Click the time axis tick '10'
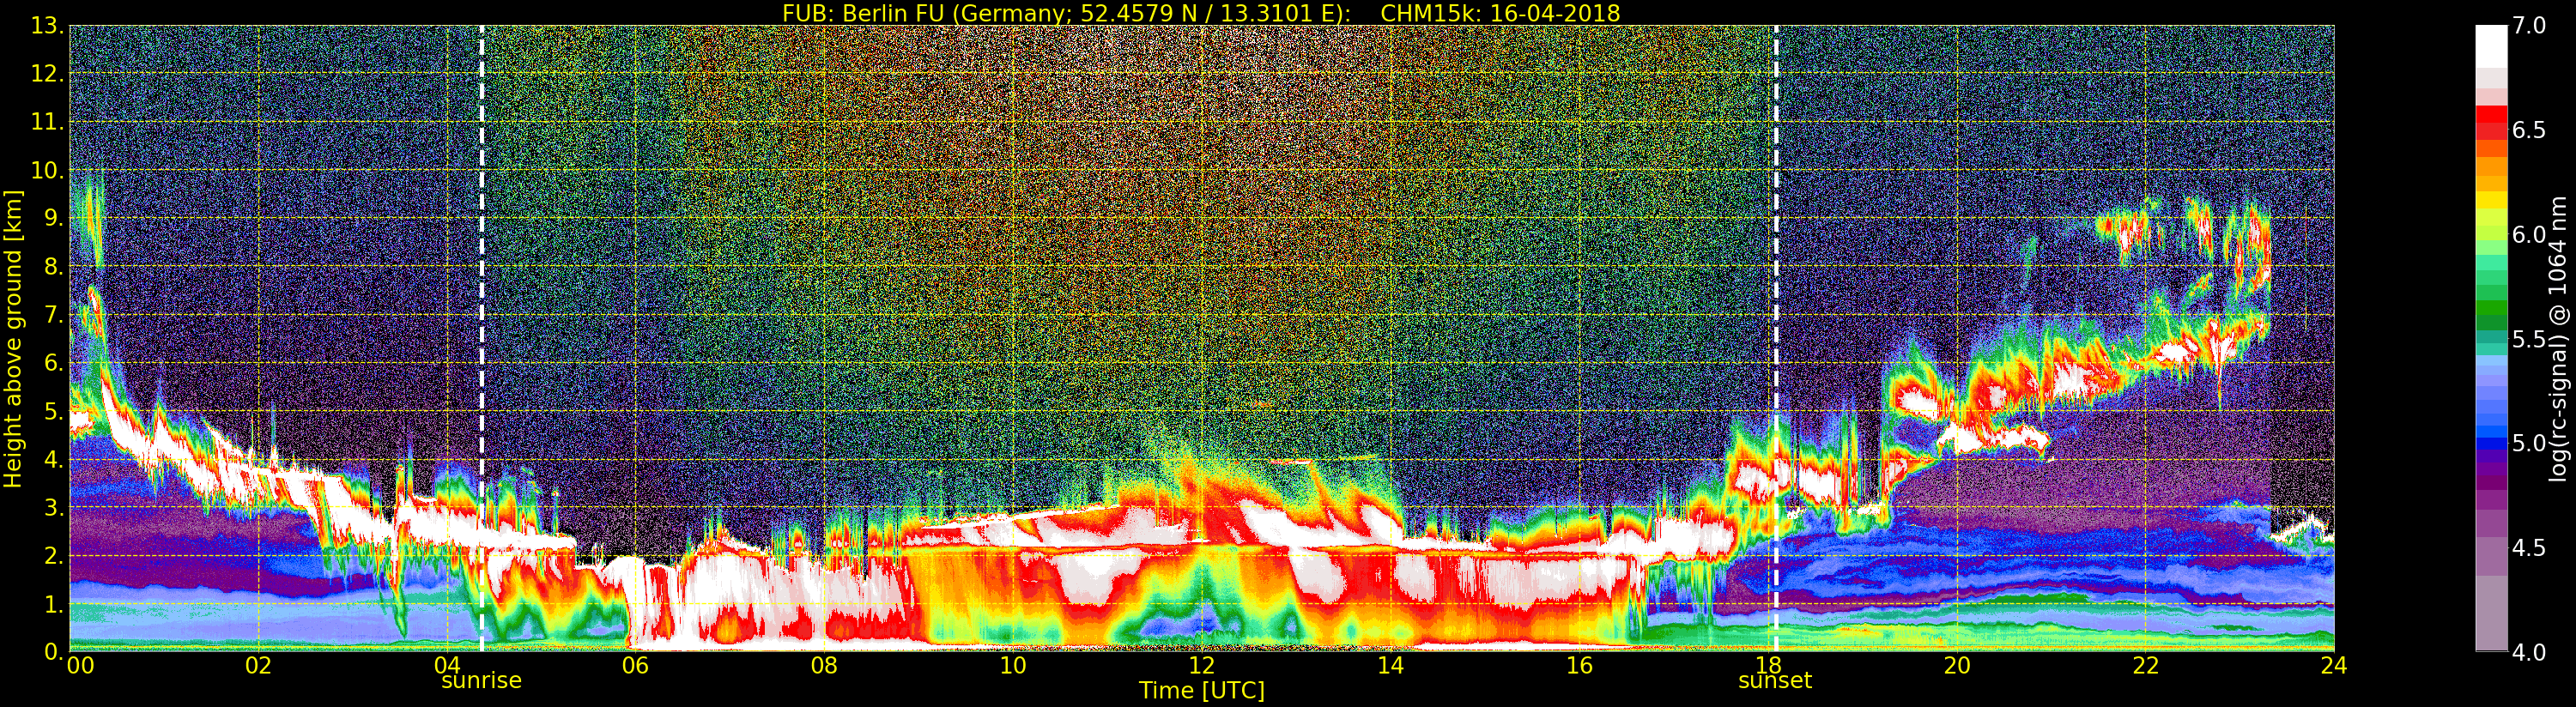This screenshot has height=707, width=2576. coord(1013,666)
